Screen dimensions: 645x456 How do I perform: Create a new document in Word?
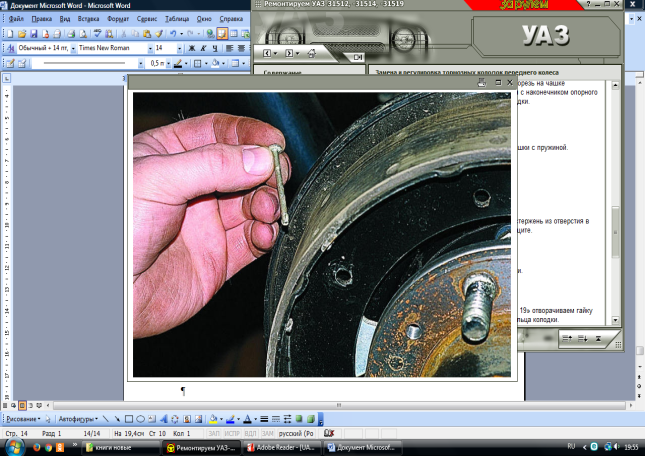point(10,34)
